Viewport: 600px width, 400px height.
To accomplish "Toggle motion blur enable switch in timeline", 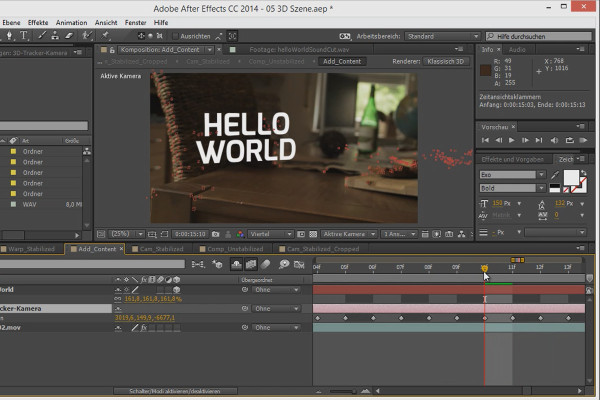I will point(266,264).
